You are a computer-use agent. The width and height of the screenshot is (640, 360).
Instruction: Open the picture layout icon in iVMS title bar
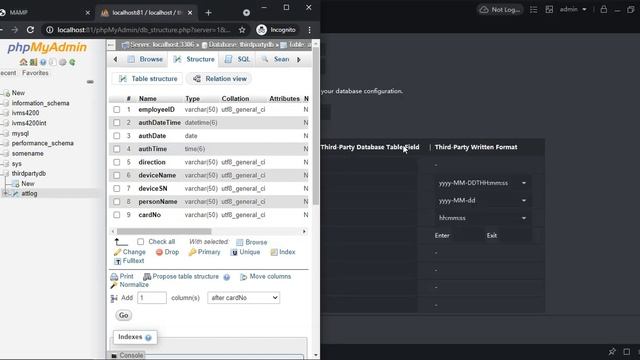point(549,9)
